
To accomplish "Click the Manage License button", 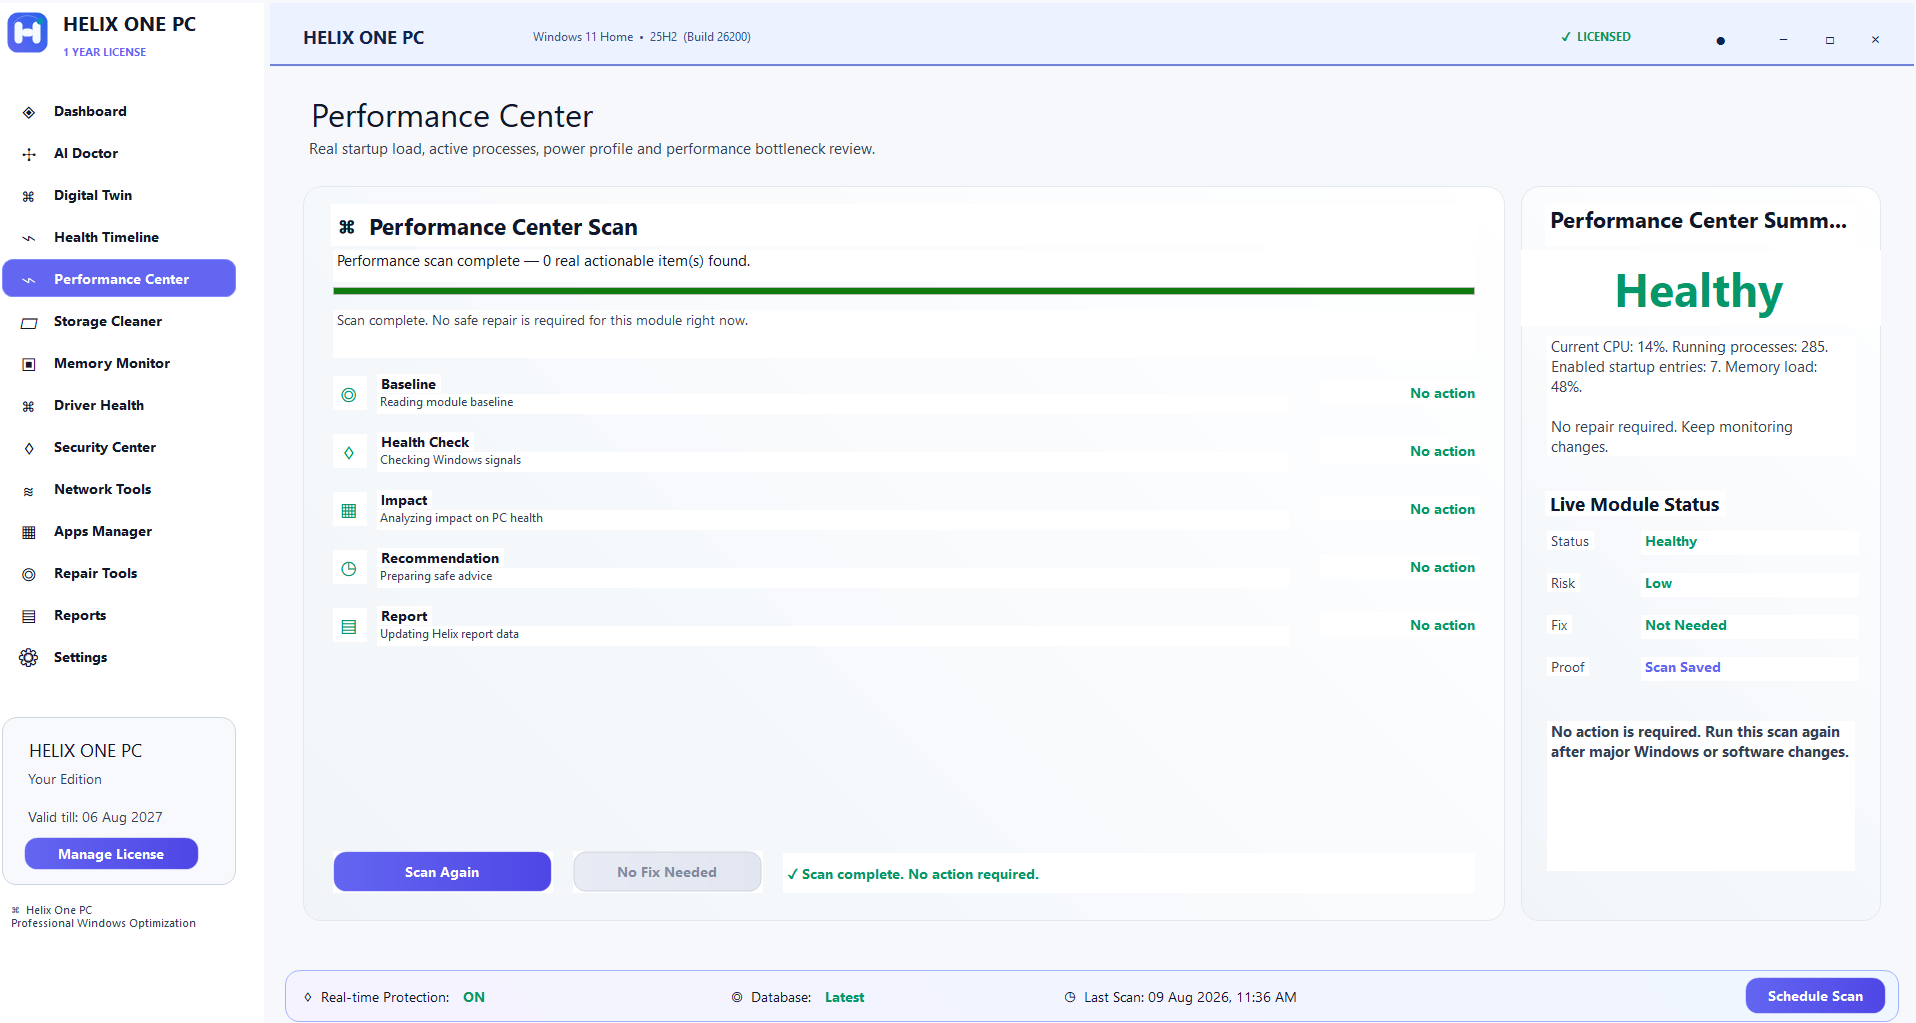I will [x=111, y=854].
